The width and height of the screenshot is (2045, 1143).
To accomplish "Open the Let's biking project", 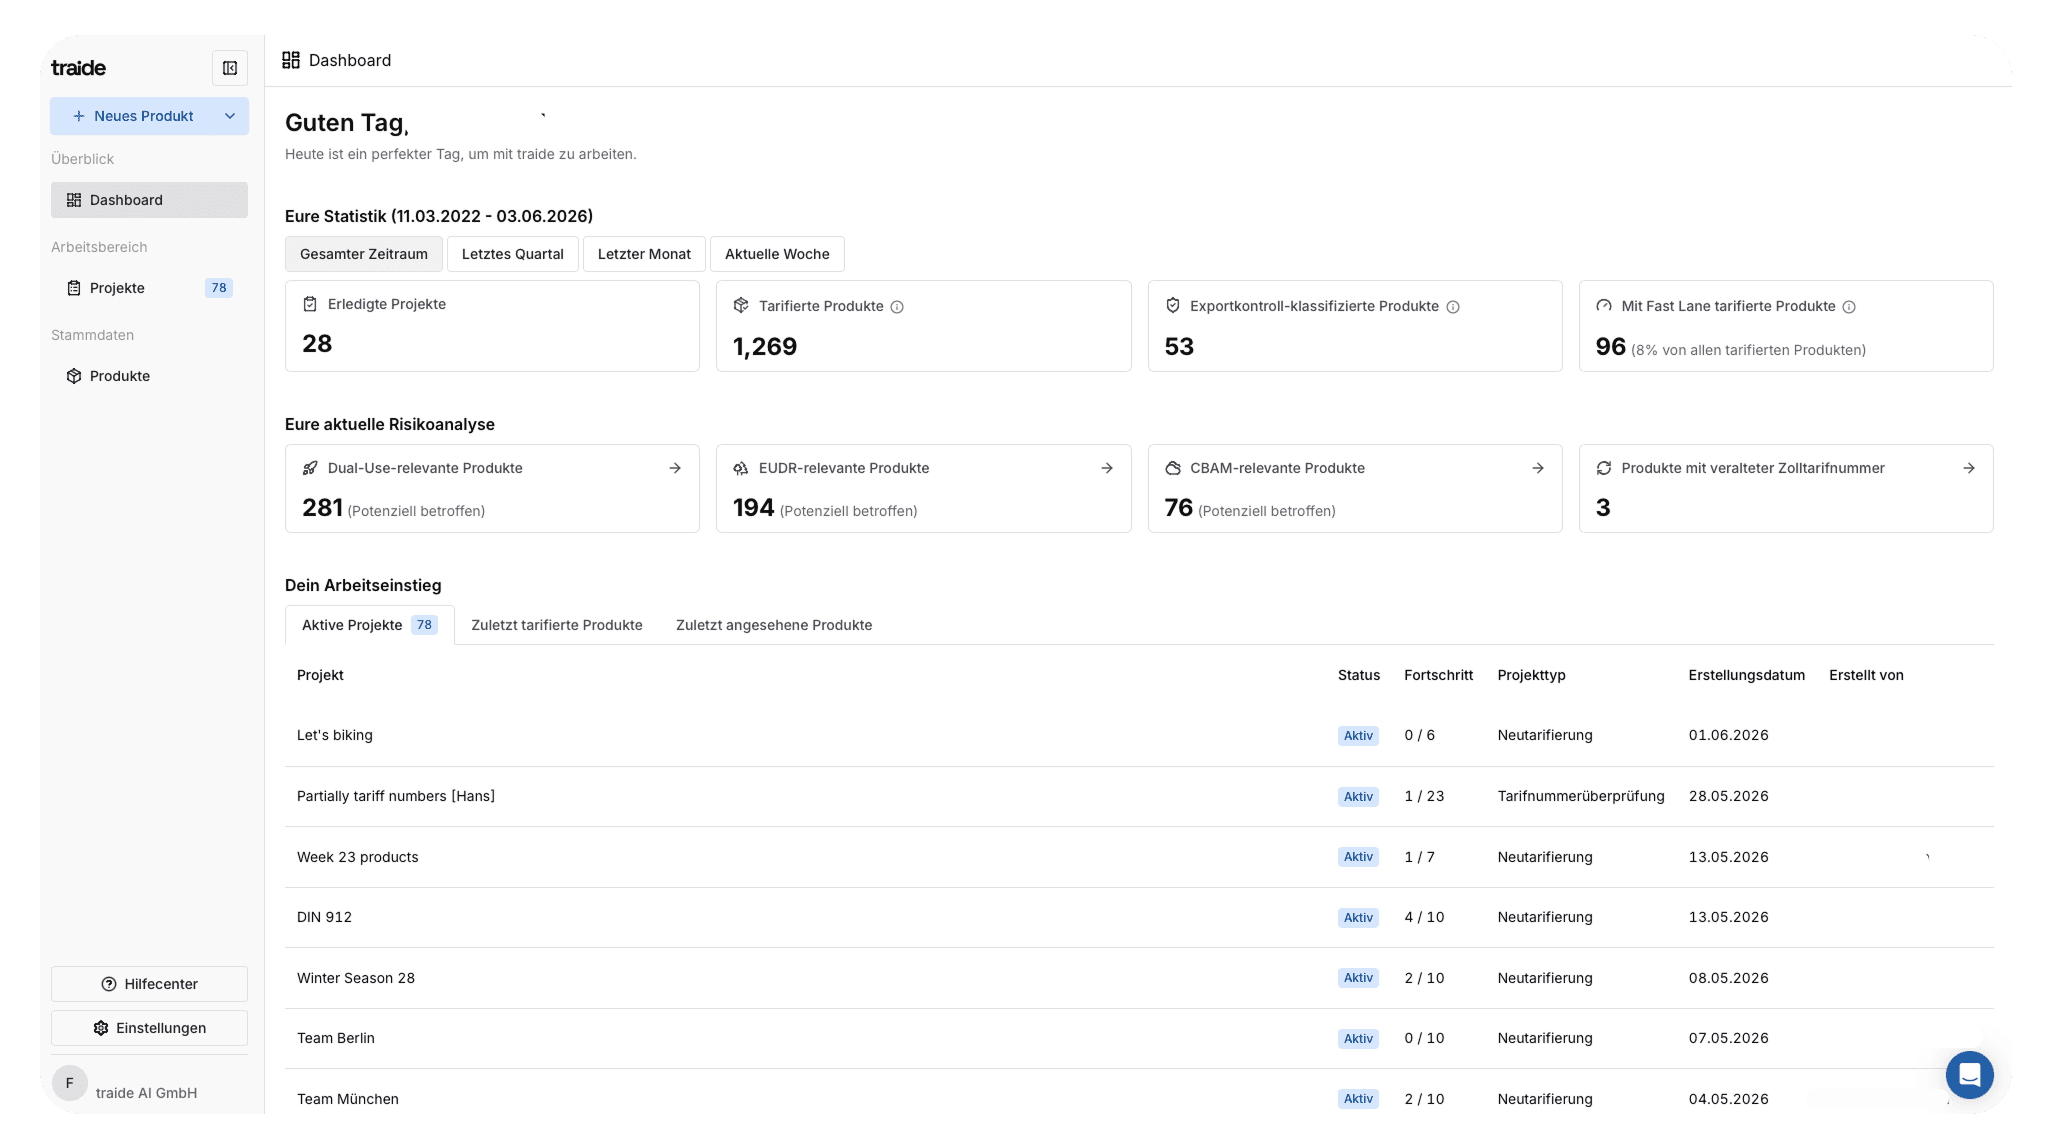I will click(1139, 736).
